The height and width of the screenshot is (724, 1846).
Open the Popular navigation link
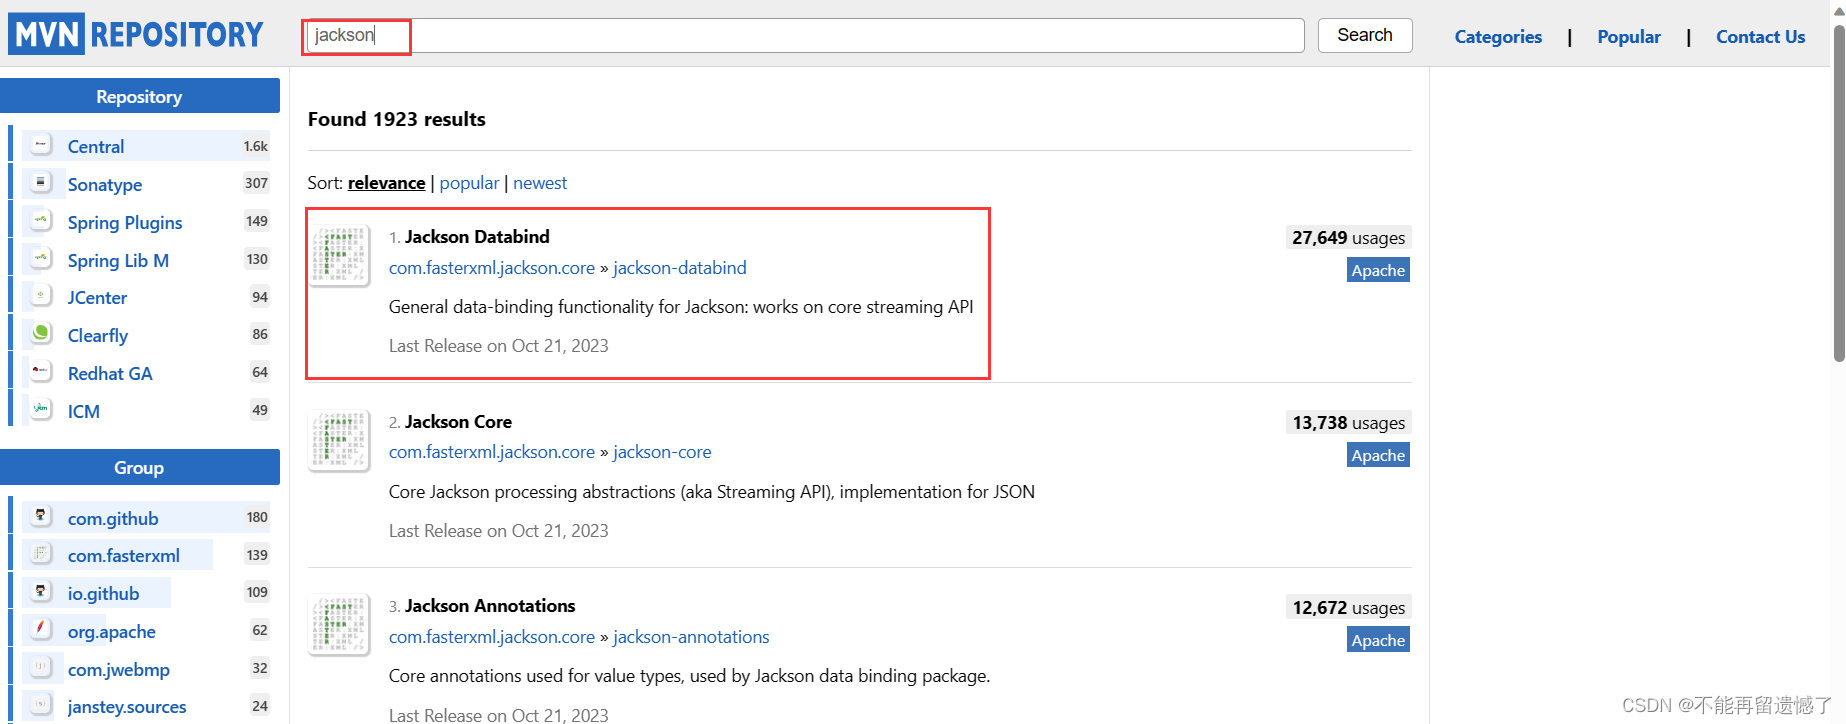[1629, 37]
